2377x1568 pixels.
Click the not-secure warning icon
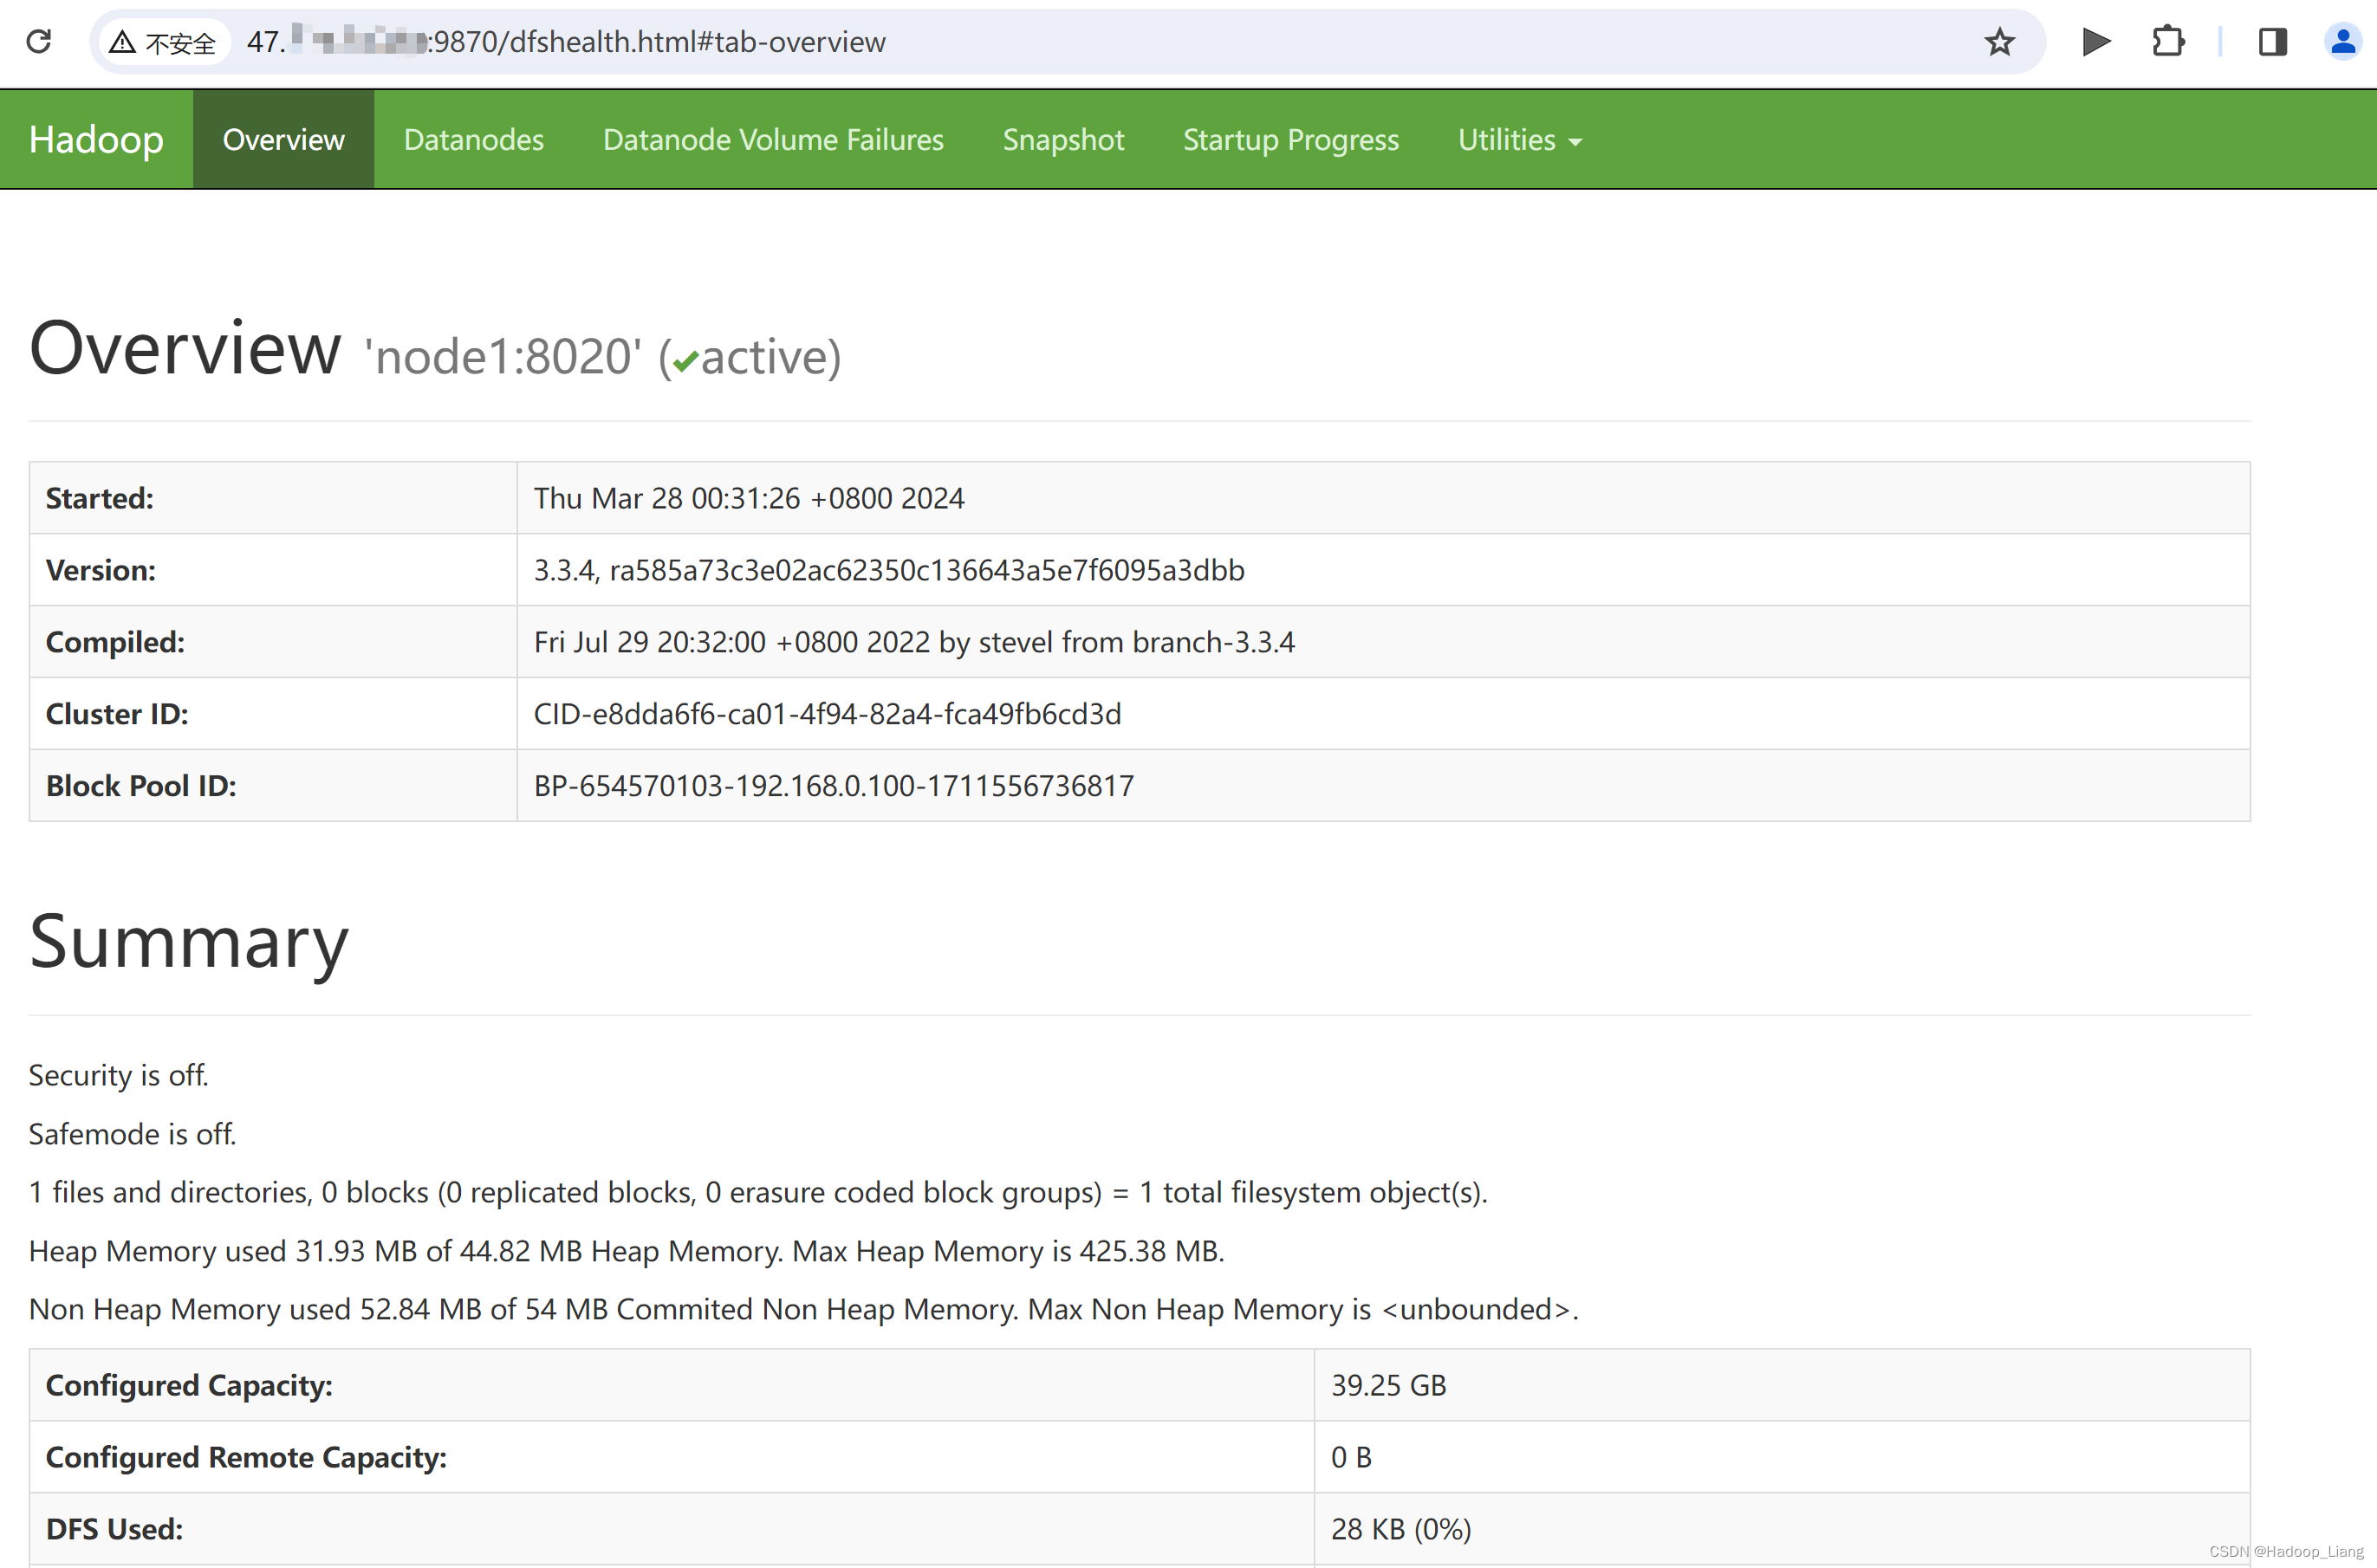click(122, 42)
